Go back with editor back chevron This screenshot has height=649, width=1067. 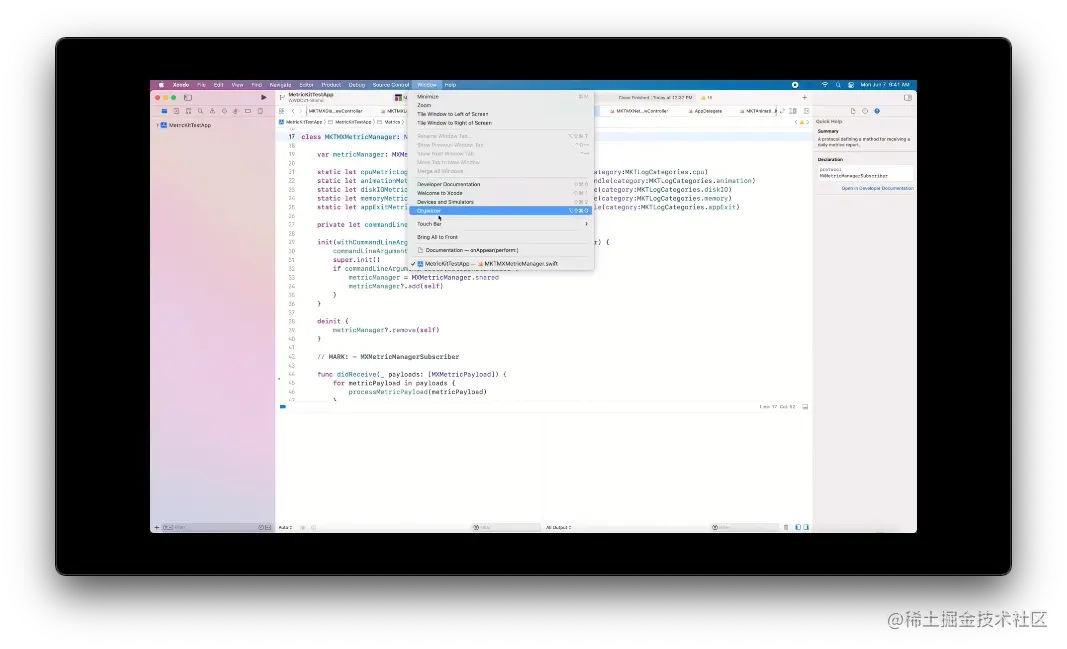[x=293, y=111]
